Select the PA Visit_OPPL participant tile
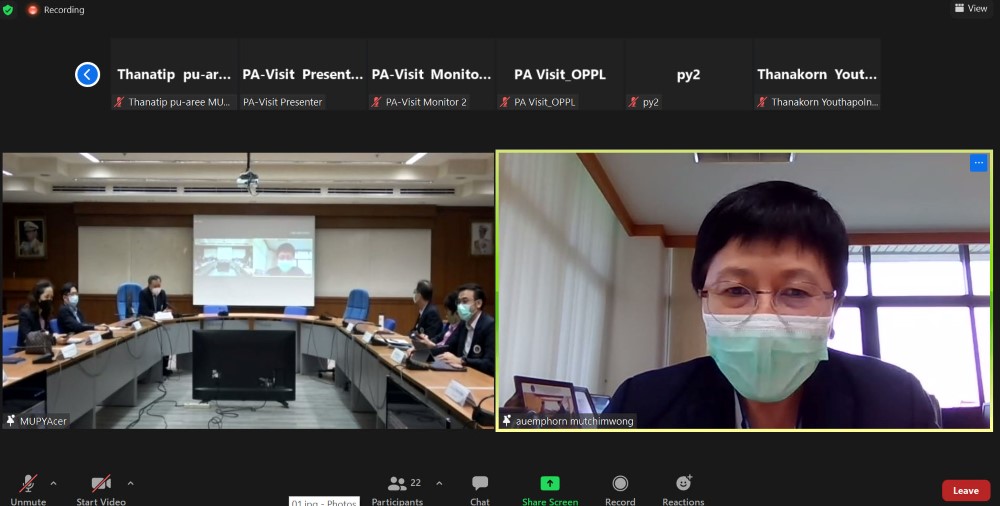This screenshot has width=1000, height=506. click(x=560, y=74)
